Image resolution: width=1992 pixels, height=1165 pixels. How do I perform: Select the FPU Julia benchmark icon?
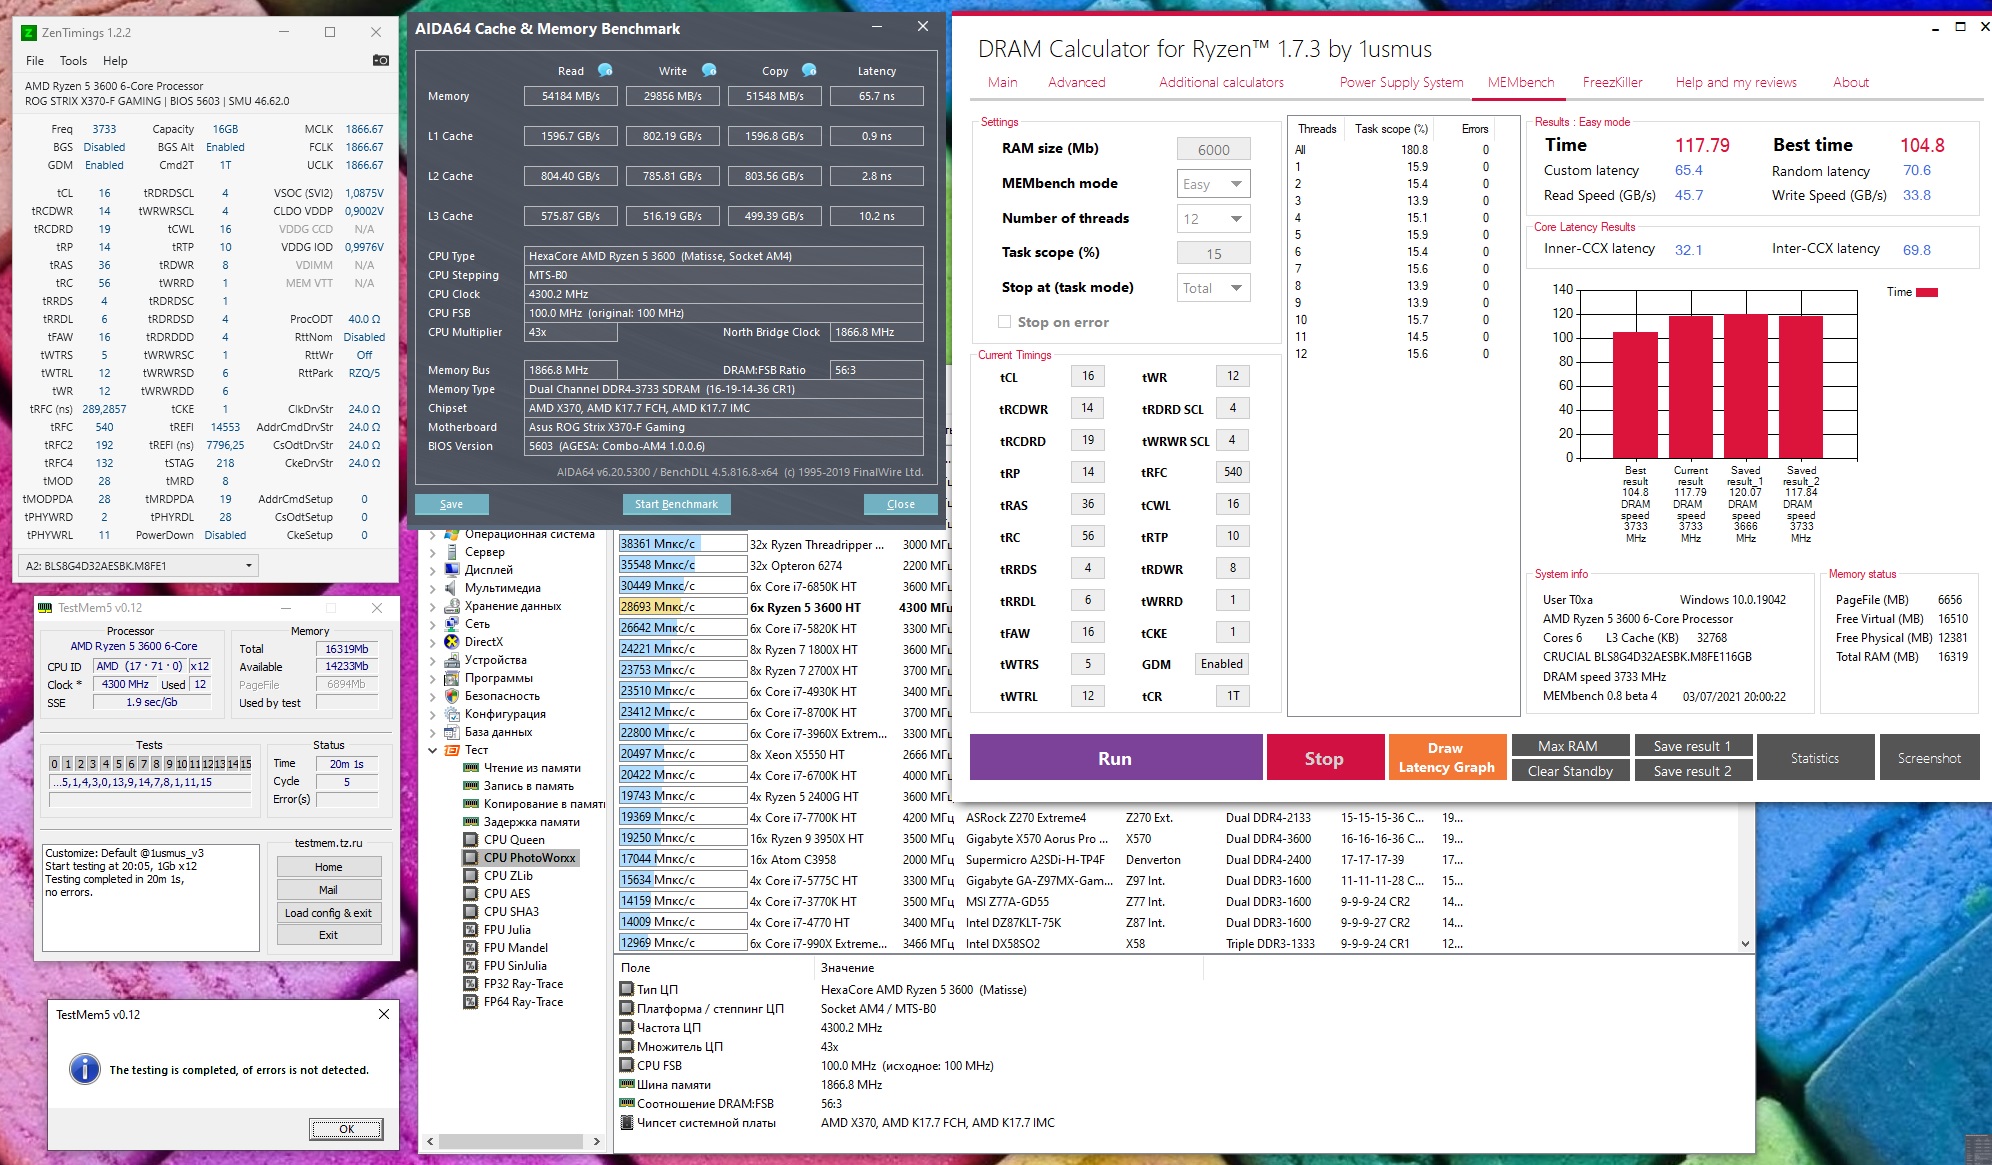coord(471,930)
